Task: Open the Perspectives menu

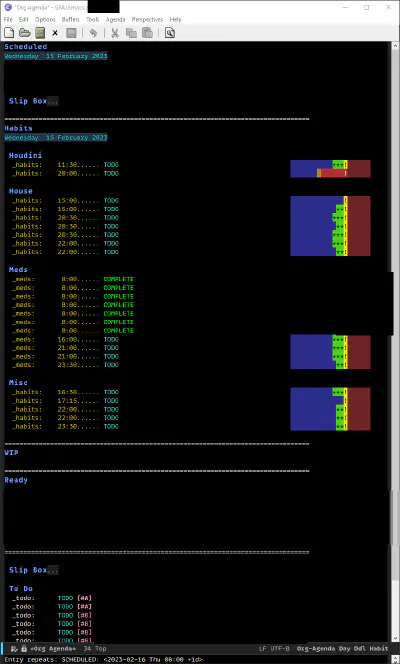Action: pyautogui.click(x=147, y=19)
